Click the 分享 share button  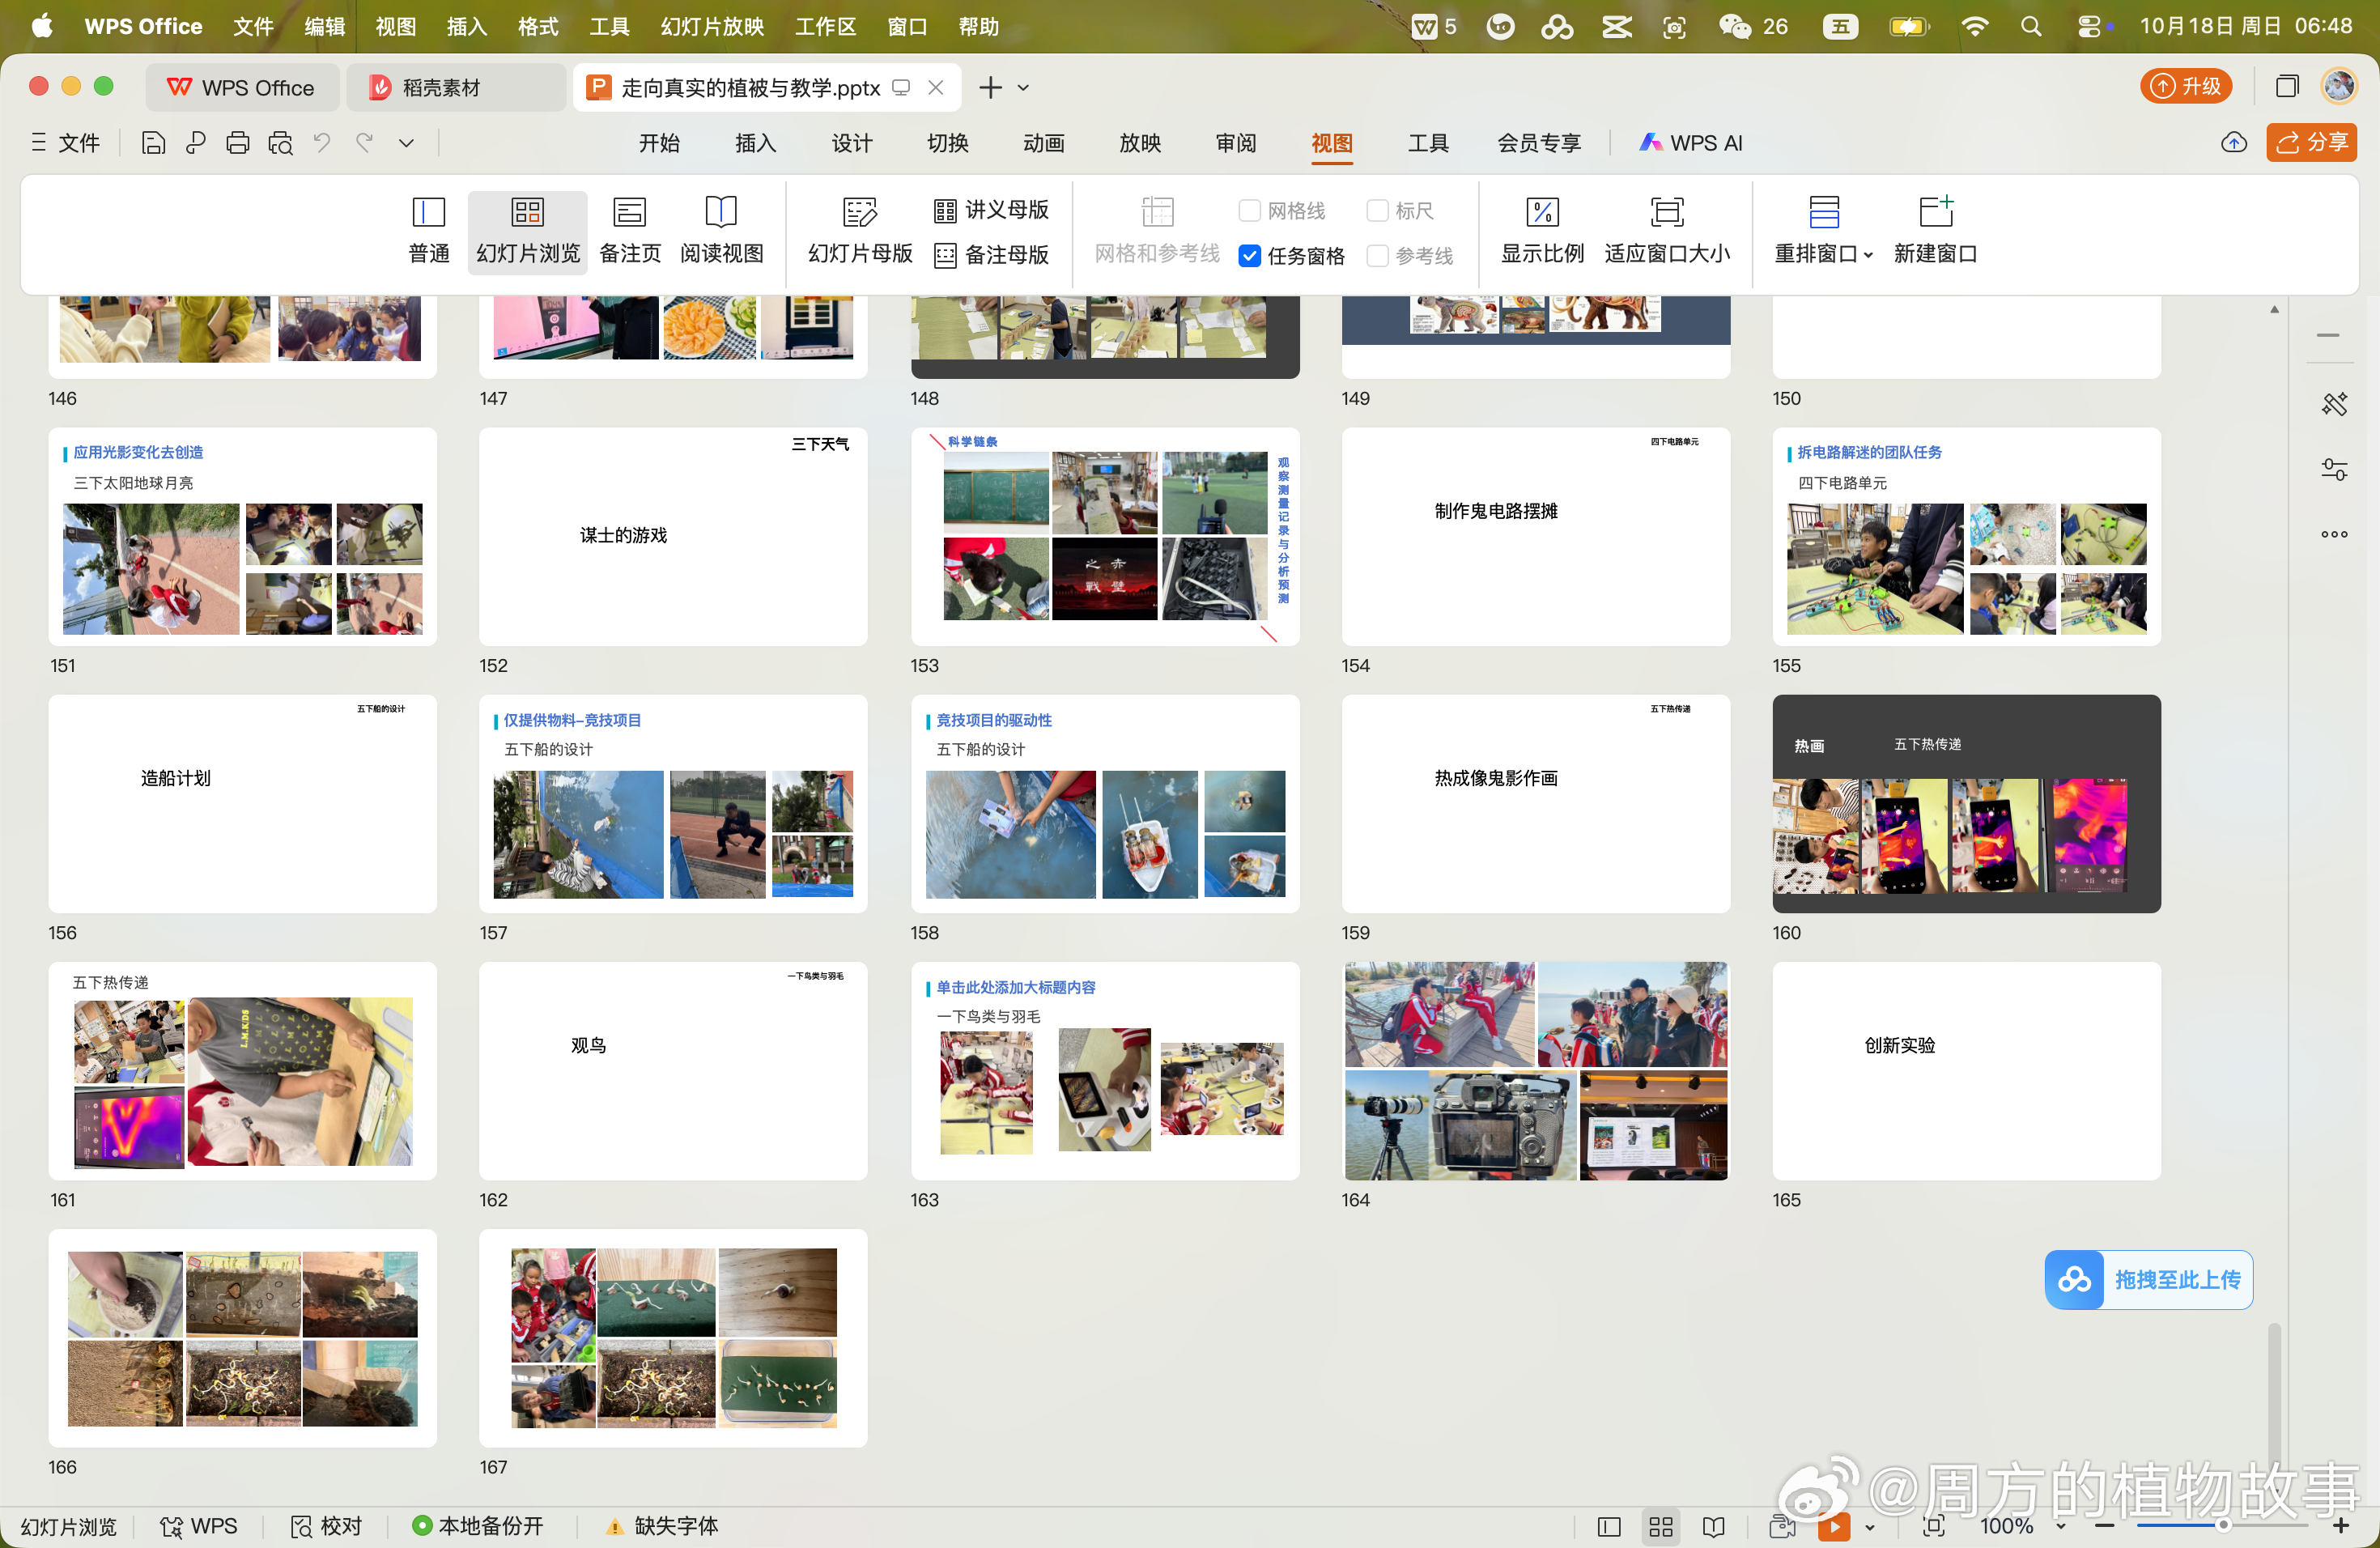coord(2310,143)
